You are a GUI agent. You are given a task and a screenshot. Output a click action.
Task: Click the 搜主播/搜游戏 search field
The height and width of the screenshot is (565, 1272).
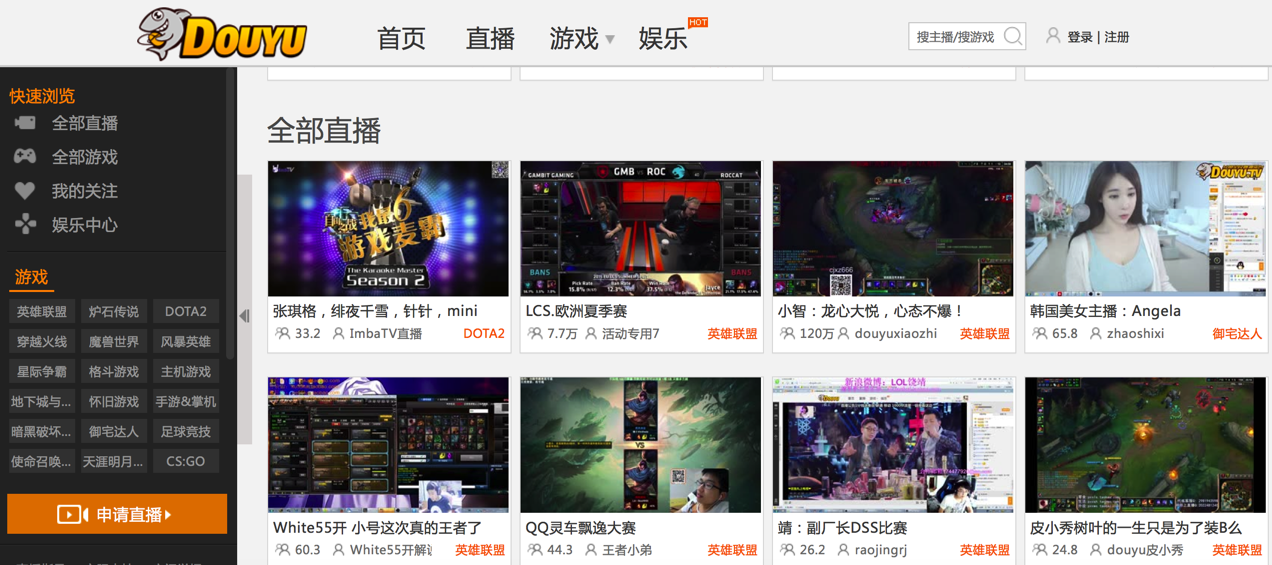coord(955,37)
